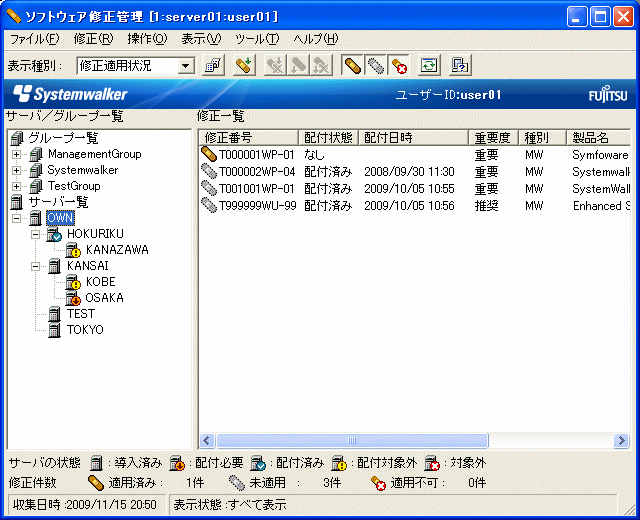Screen dimensions: 640x520
Task: Click the 重要度 column header
Action: tap(493, 137)
